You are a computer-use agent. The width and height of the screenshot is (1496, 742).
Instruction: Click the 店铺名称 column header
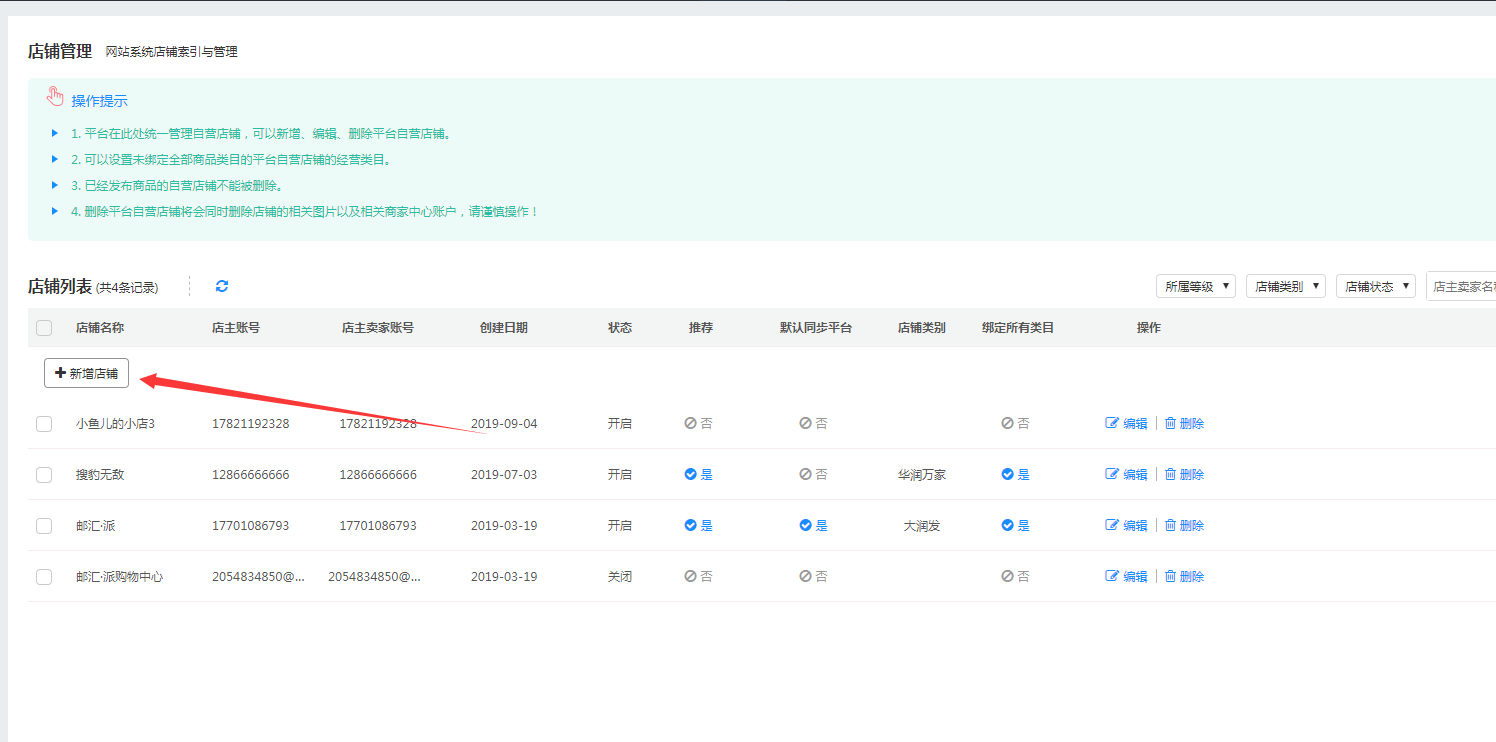pos(100,328)
